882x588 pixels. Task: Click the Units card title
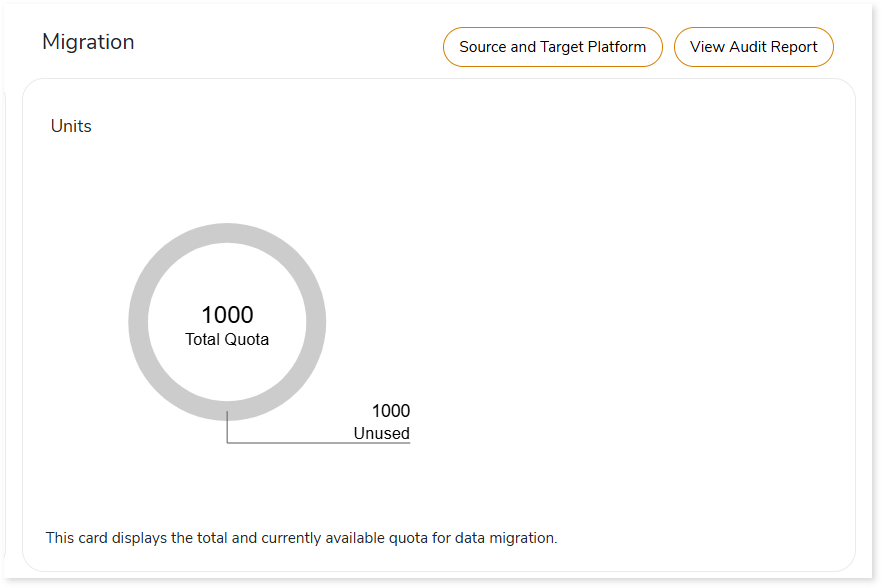tap(71, 126)
